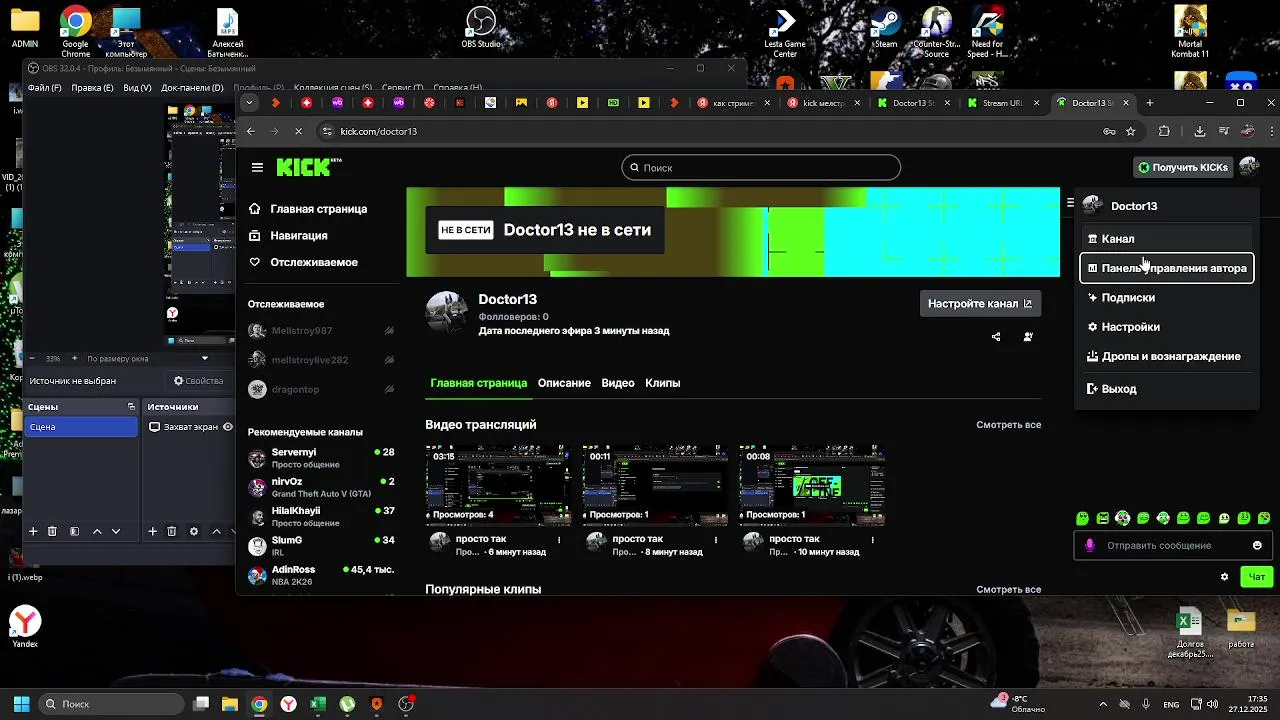Switch to Клипы tab
Viewport: 1280px width, 720px height.
[663, 383]
